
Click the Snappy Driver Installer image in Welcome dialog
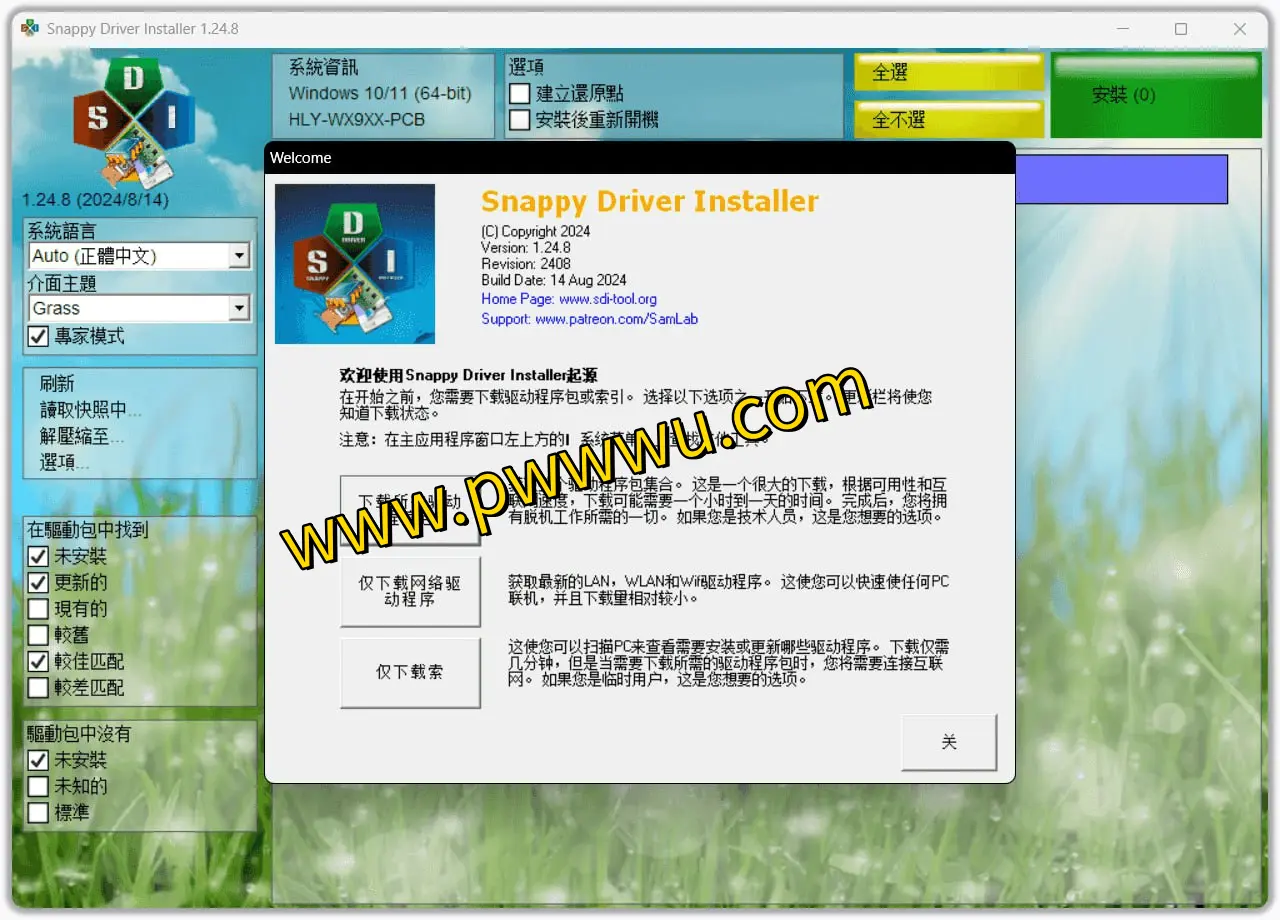pos(355,264)
